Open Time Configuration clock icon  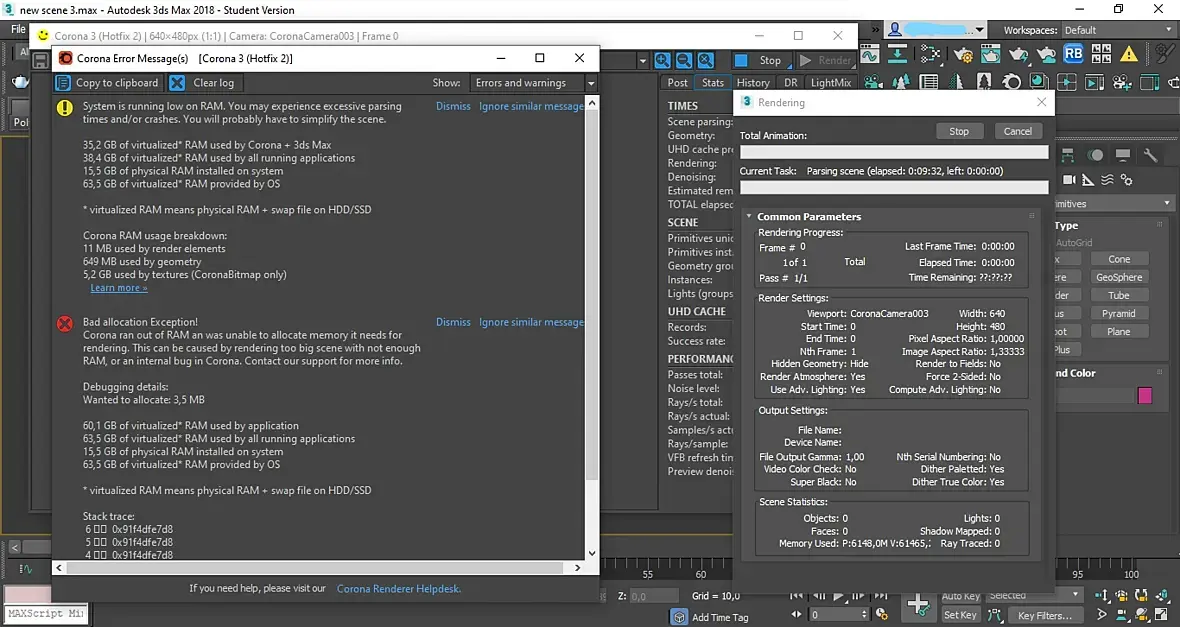click(881, 615)
